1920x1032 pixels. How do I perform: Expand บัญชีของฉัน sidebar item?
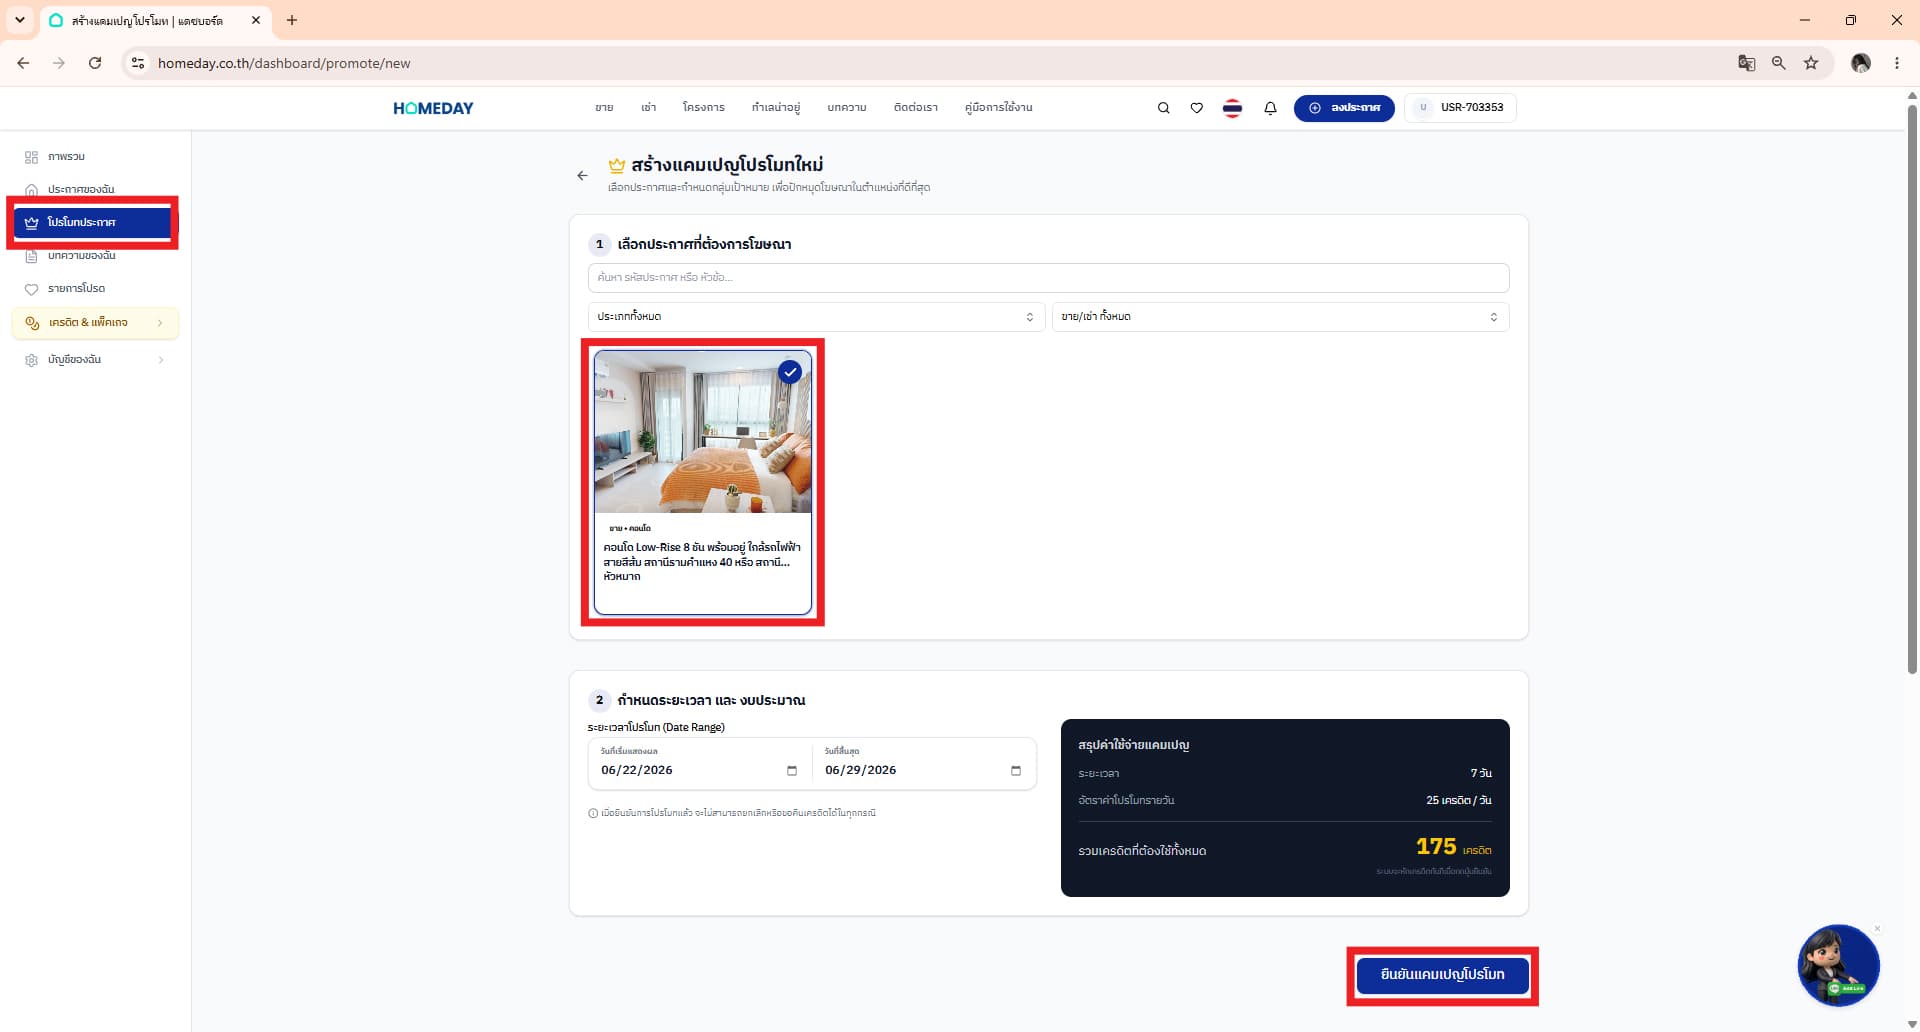pos(96,360)
